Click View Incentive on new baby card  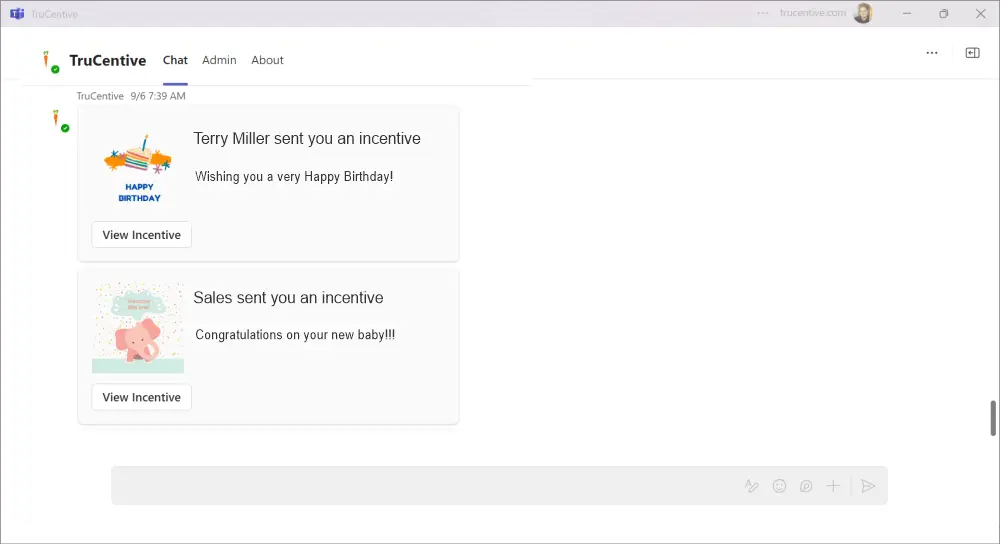[141, 397]
